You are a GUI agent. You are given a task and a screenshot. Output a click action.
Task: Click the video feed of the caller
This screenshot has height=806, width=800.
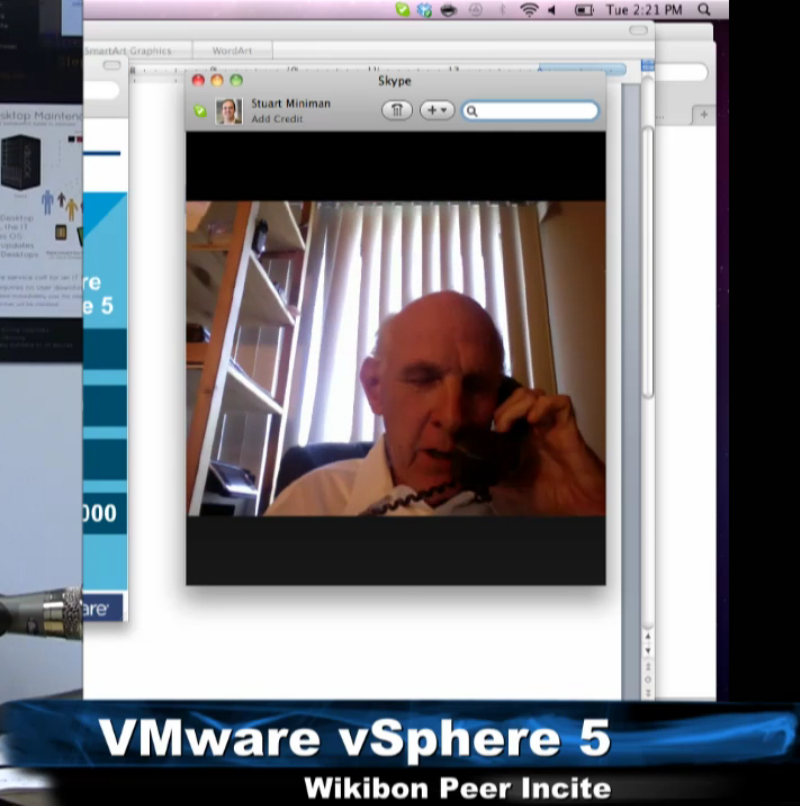point(396,358)
